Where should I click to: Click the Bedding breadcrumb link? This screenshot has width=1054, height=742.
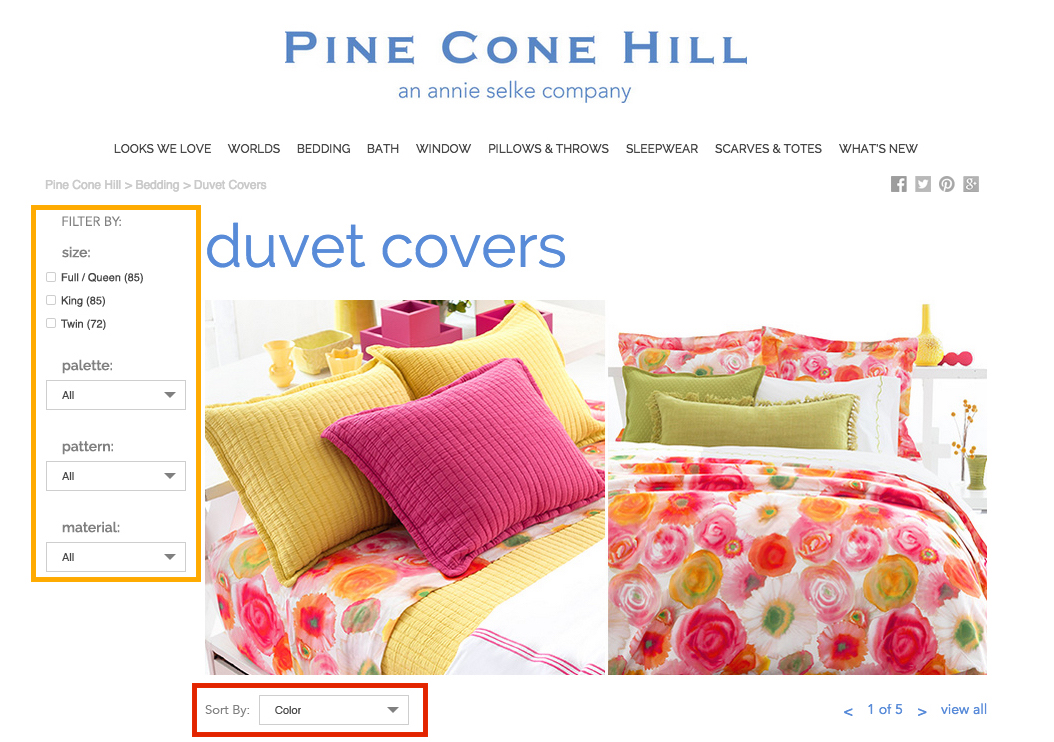click(157, 185)
